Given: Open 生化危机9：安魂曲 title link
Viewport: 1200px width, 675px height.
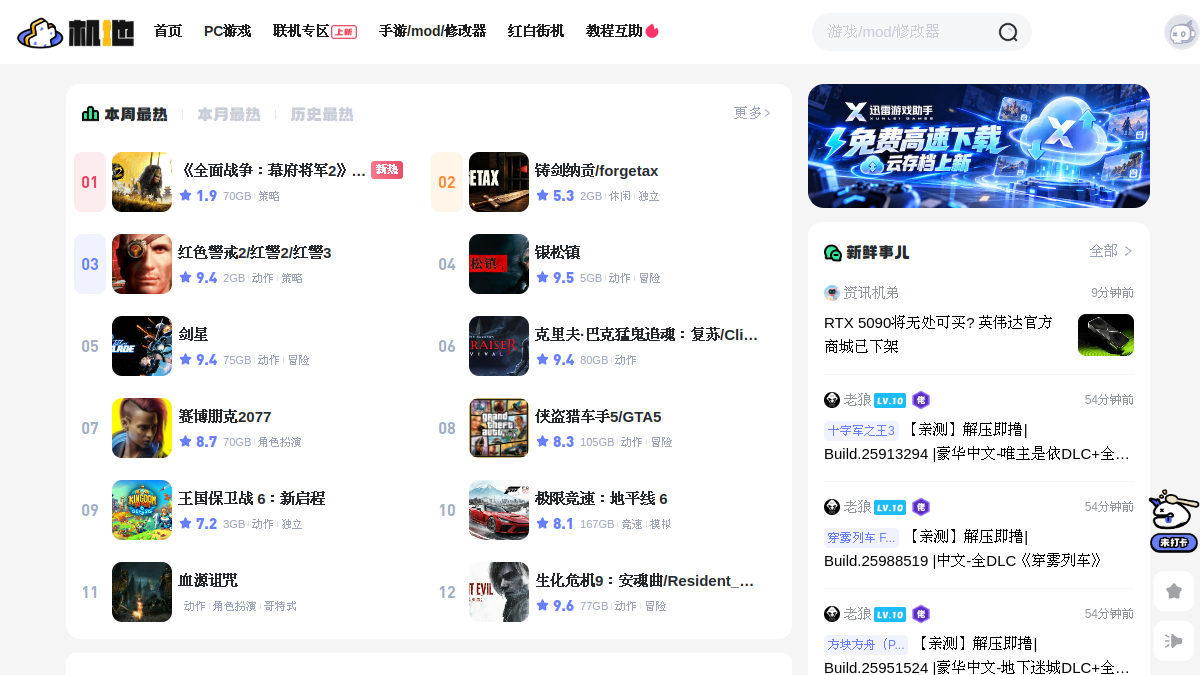Looking at the screenshot, I should pos(645,580).
